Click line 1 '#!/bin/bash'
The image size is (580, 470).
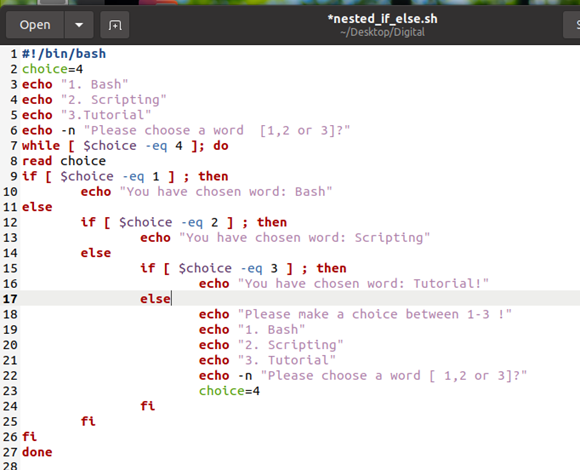pos(64,54)
